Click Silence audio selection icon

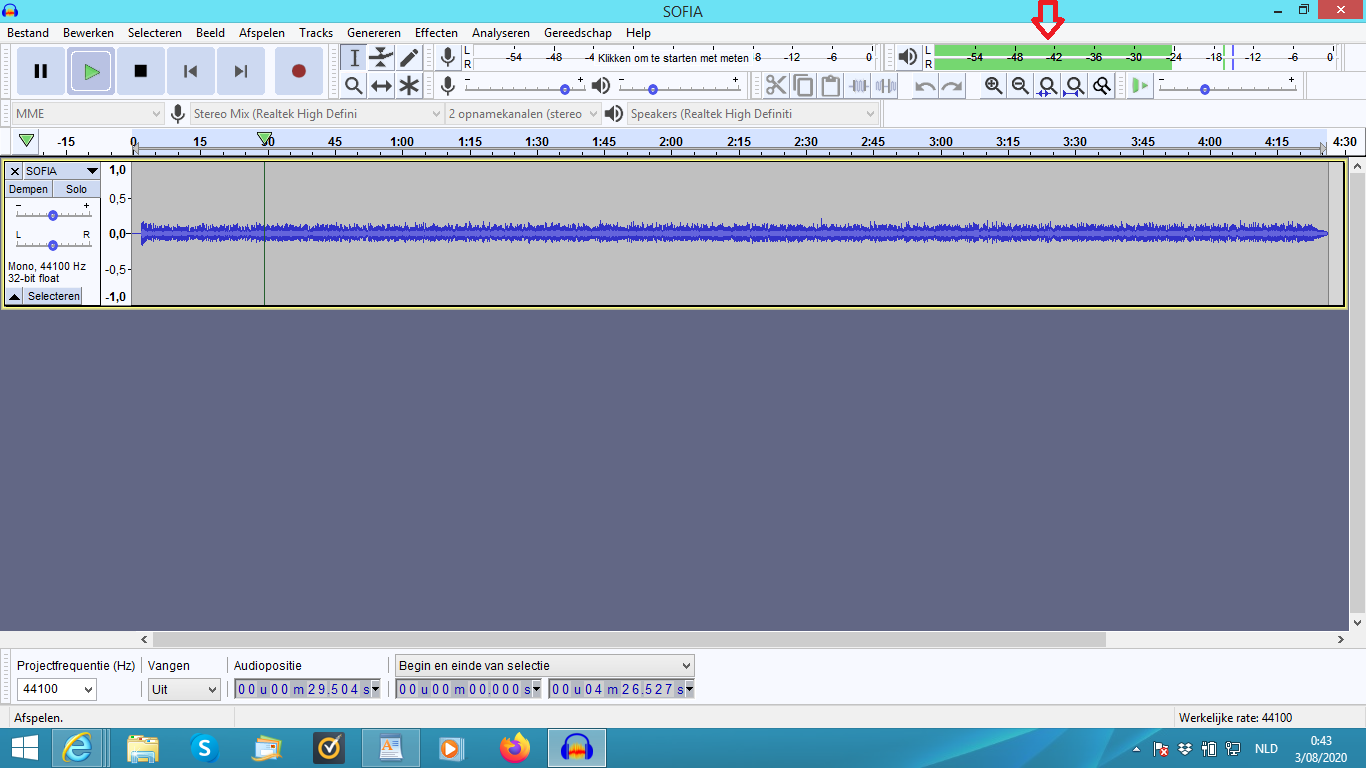pyautogui.click(x=885, y=86)
